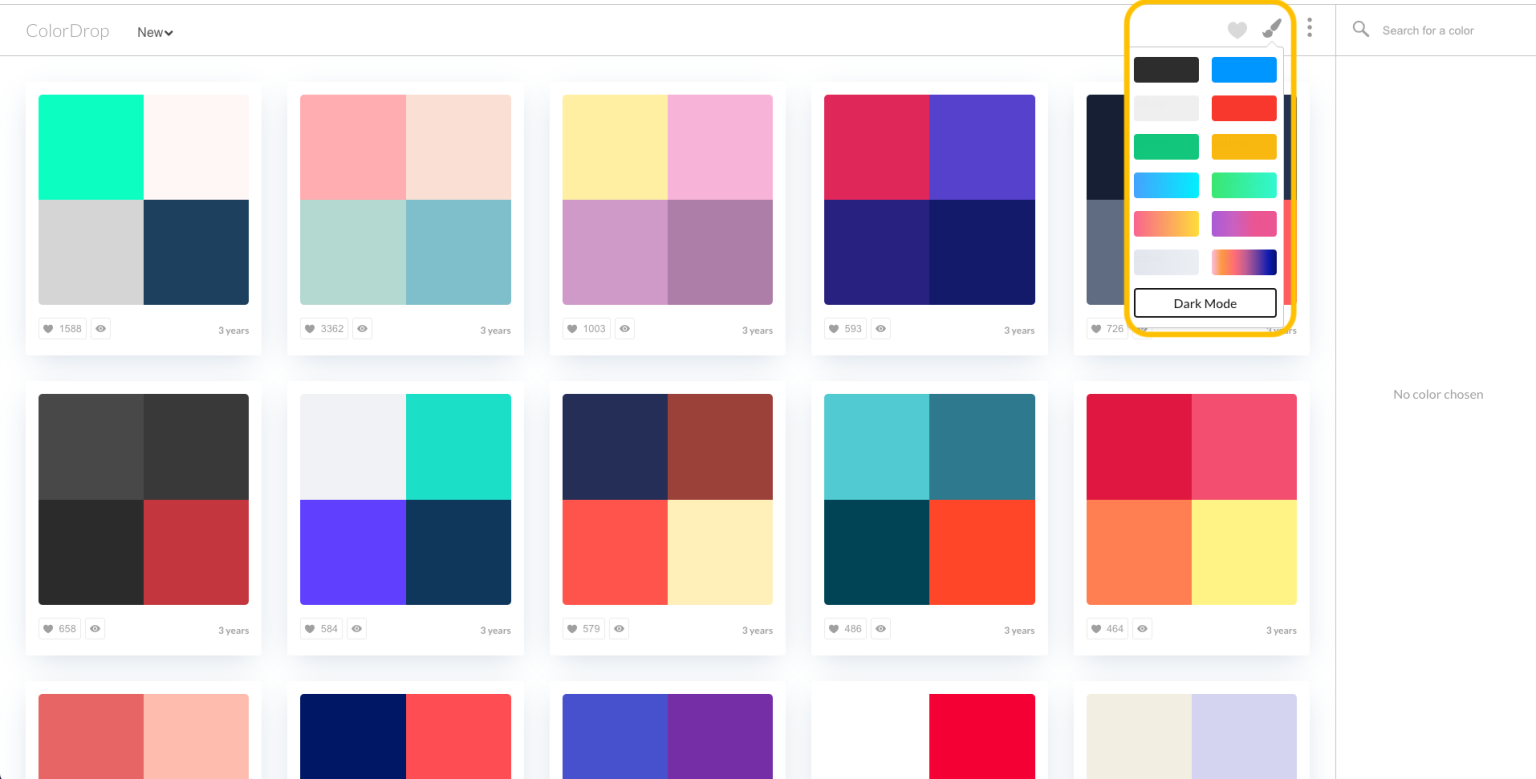This screenshot has height=779, width=1536.
Task: Toggle the eye icon beside 584 likes
Action: tap(357, 629)
